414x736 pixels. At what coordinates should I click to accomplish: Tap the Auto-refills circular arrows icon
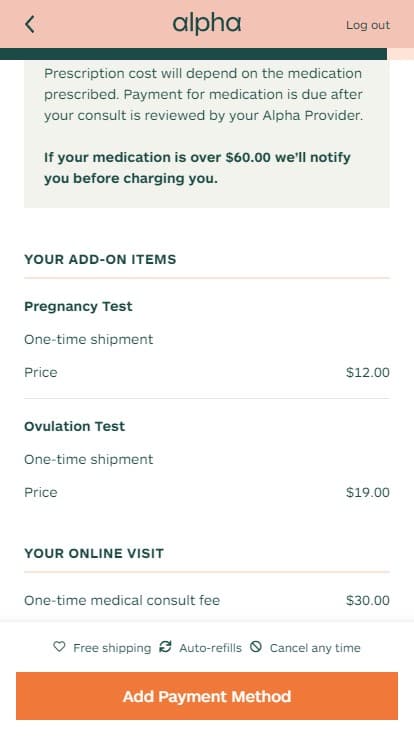(x=165, y=647)
